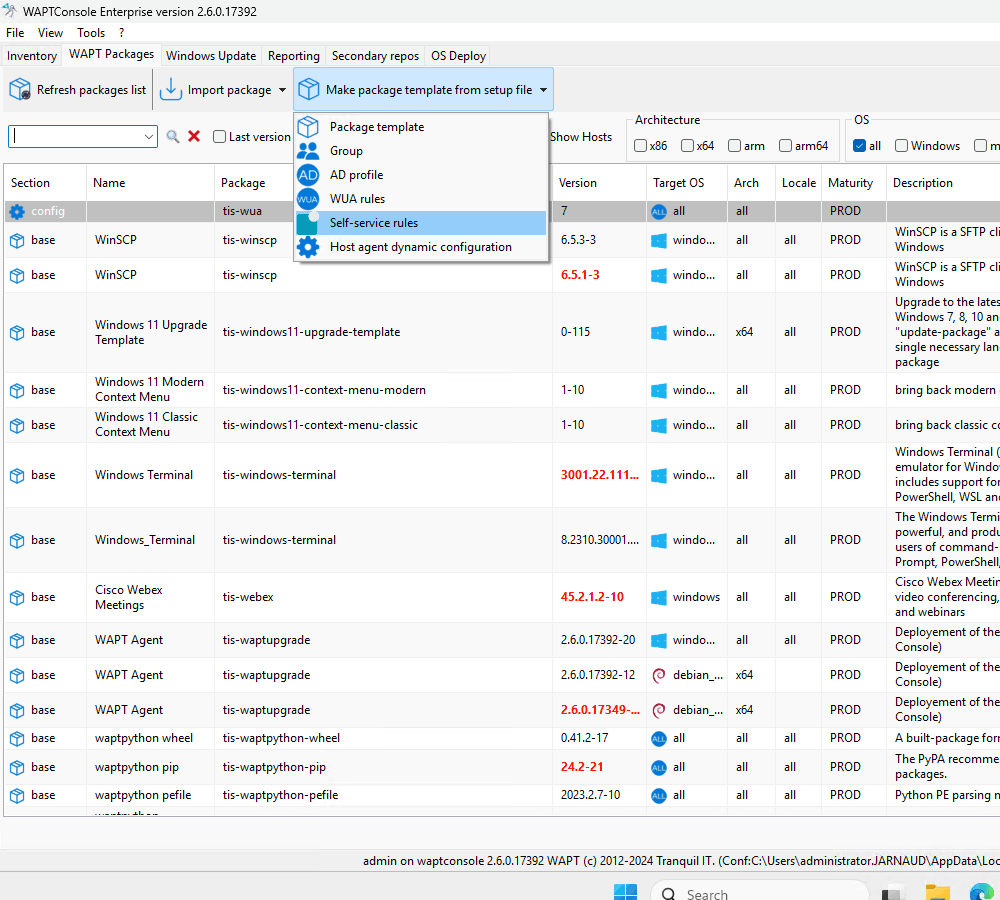Click package icon of Windows_Terminal row

click(17, 541)
